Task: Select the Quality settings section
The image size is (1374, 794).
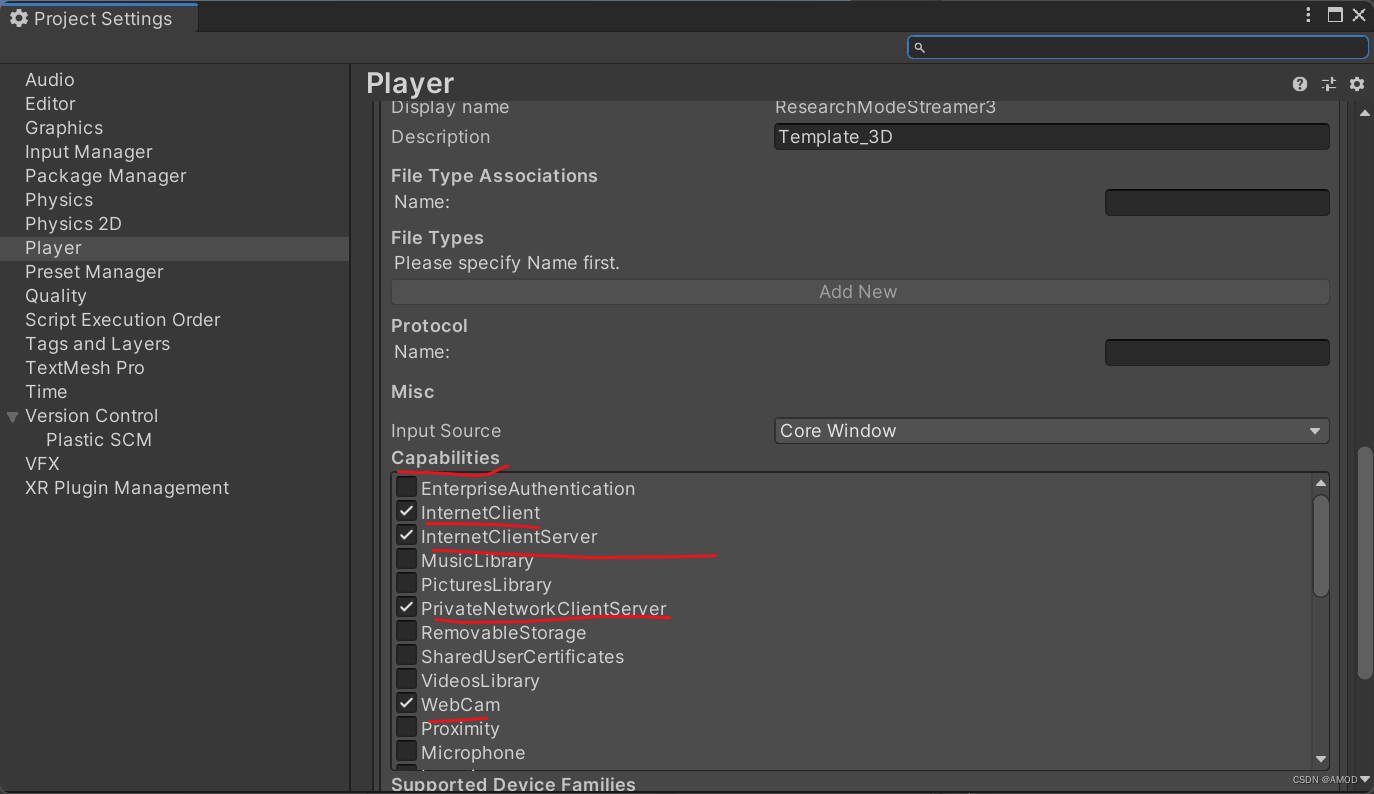Action: (55, 295)
